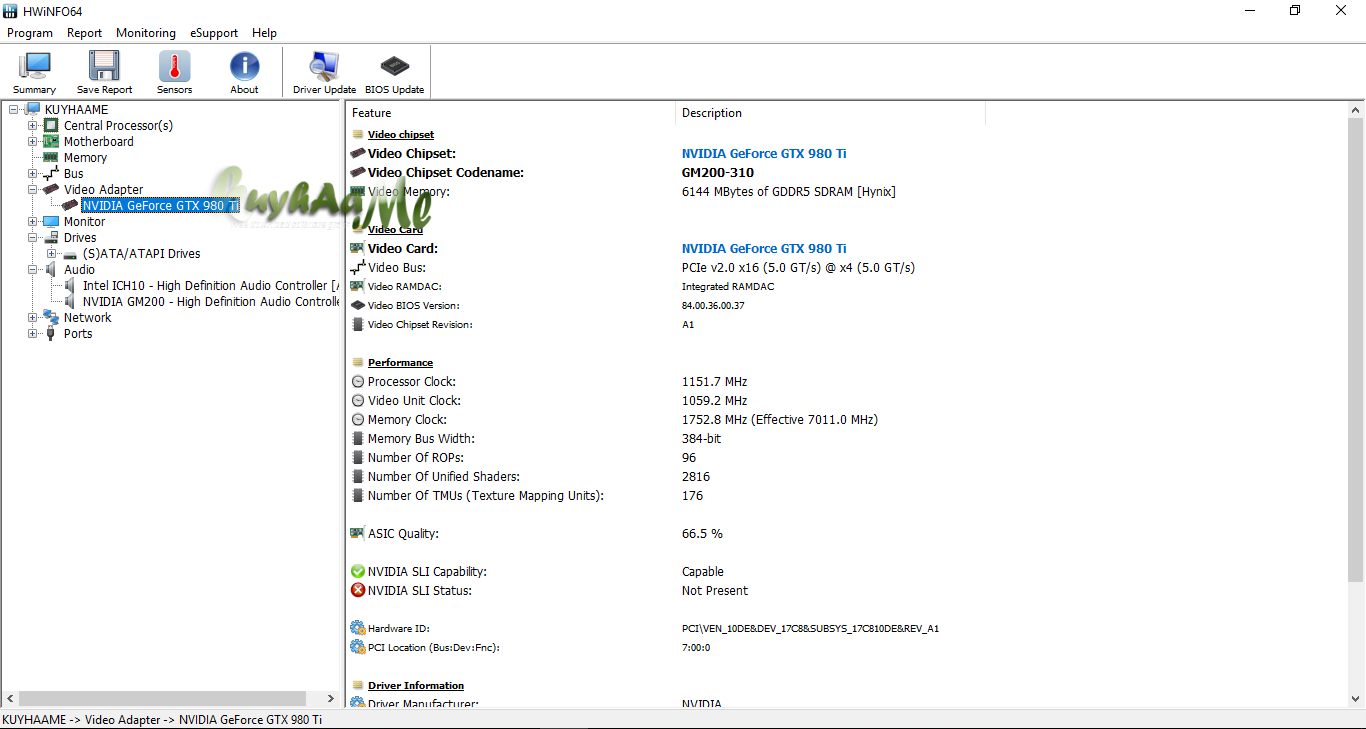Open the Program menu
The image size is (1366, 729).
[x=30, y=32]
